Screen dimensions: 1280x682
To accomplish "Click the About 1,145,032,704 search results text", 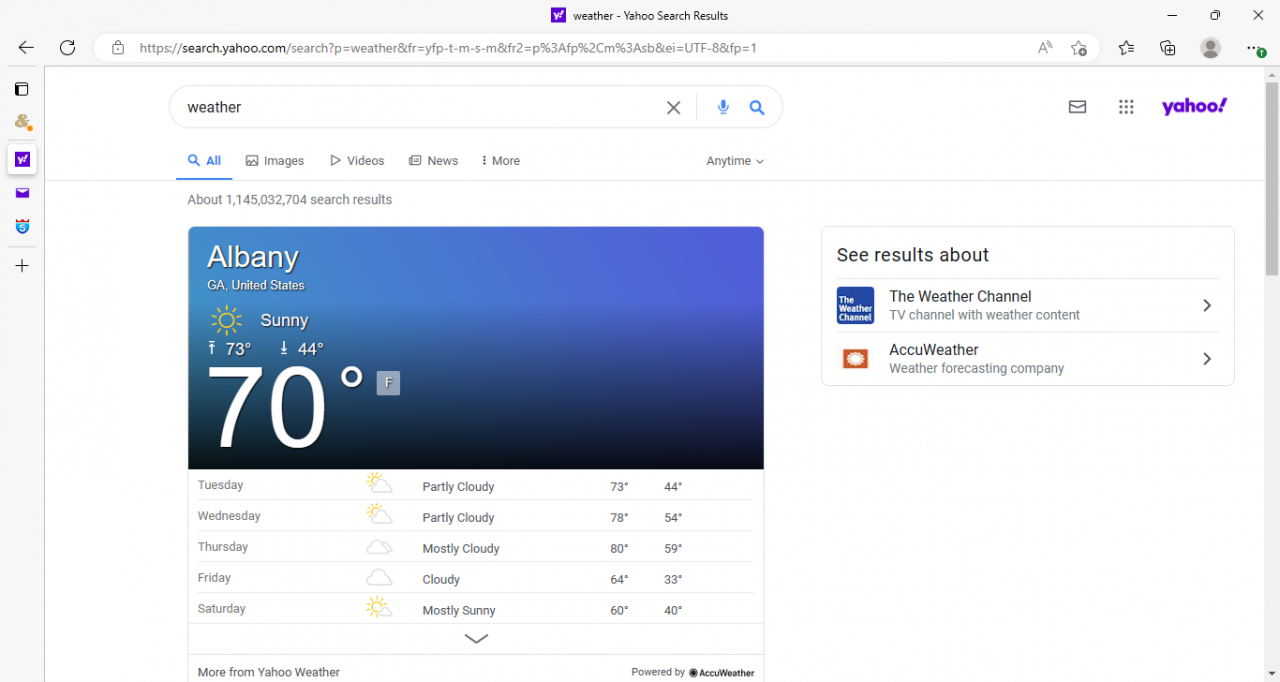I will [289, 200].
